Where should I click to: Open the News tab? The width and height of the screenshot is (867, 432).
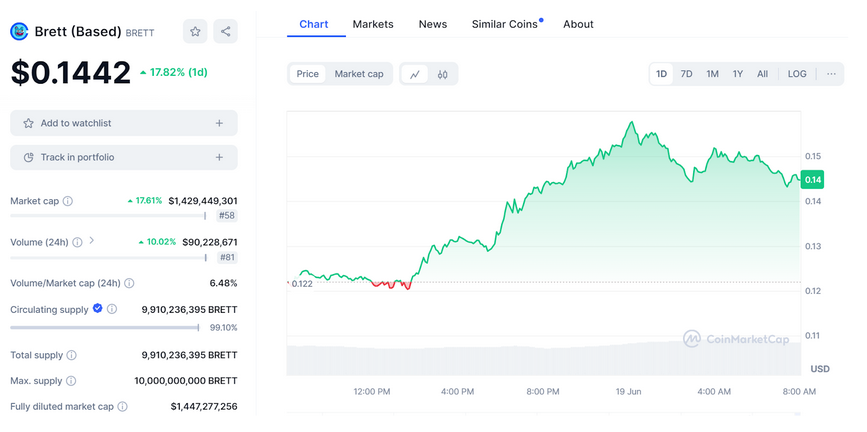pos(433,24)
